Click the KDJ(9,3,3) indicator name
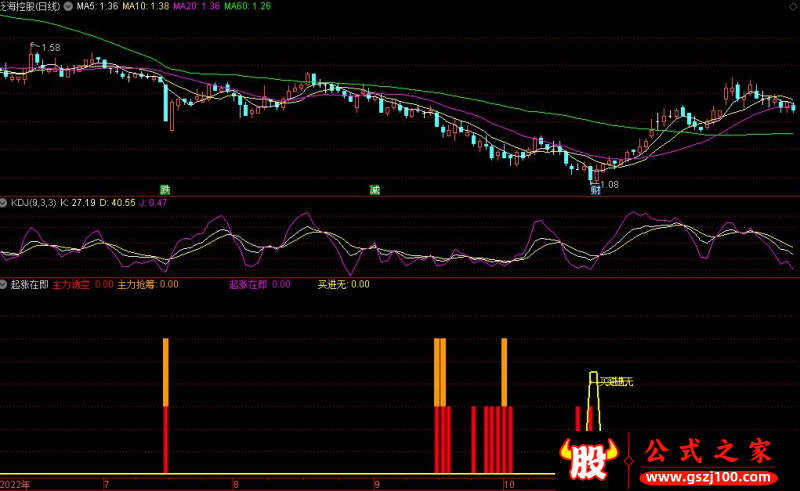Image resolution: width=800 pixels, height=491 pixels. click(x=34, y=203)
